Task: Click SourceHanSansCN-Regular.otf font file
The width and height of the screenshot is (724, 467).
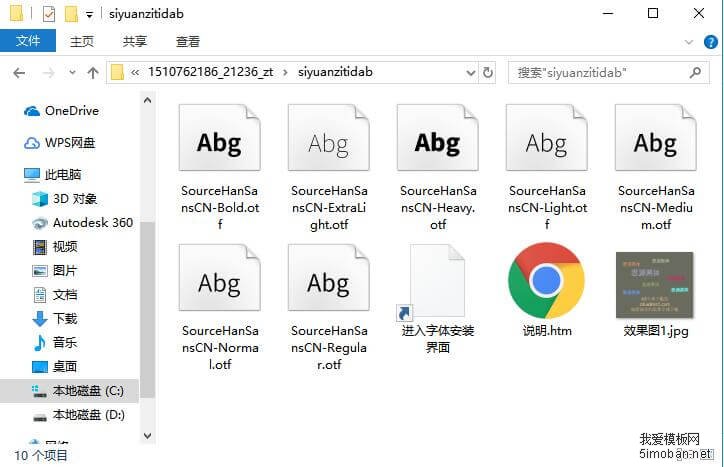Action: [328, 284]
